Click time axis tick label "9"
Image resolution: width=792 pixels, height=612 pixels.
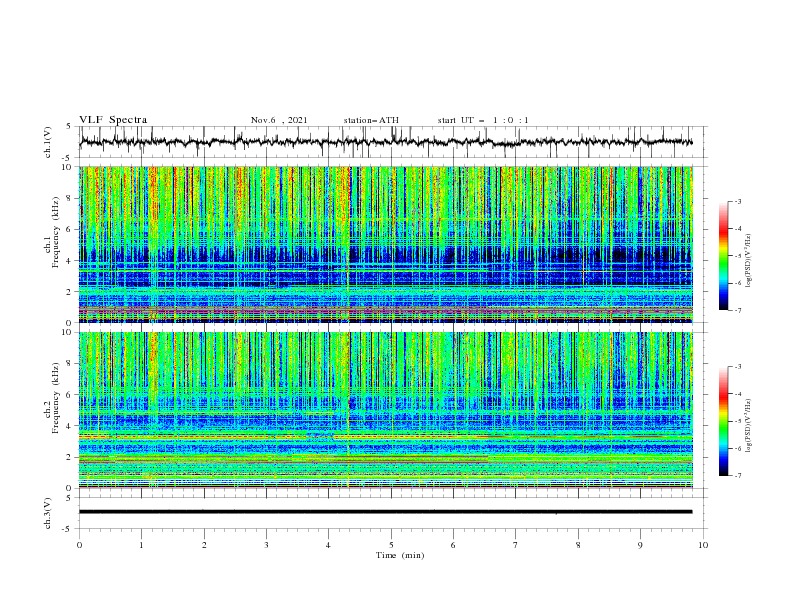(x=640, y=545)
